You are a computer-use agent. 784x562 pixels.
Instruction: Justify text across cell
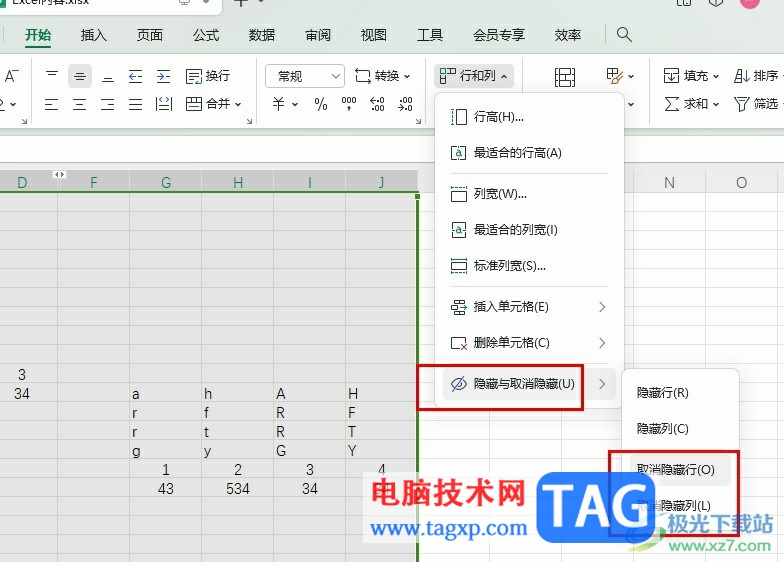click(x=136, y=104)
